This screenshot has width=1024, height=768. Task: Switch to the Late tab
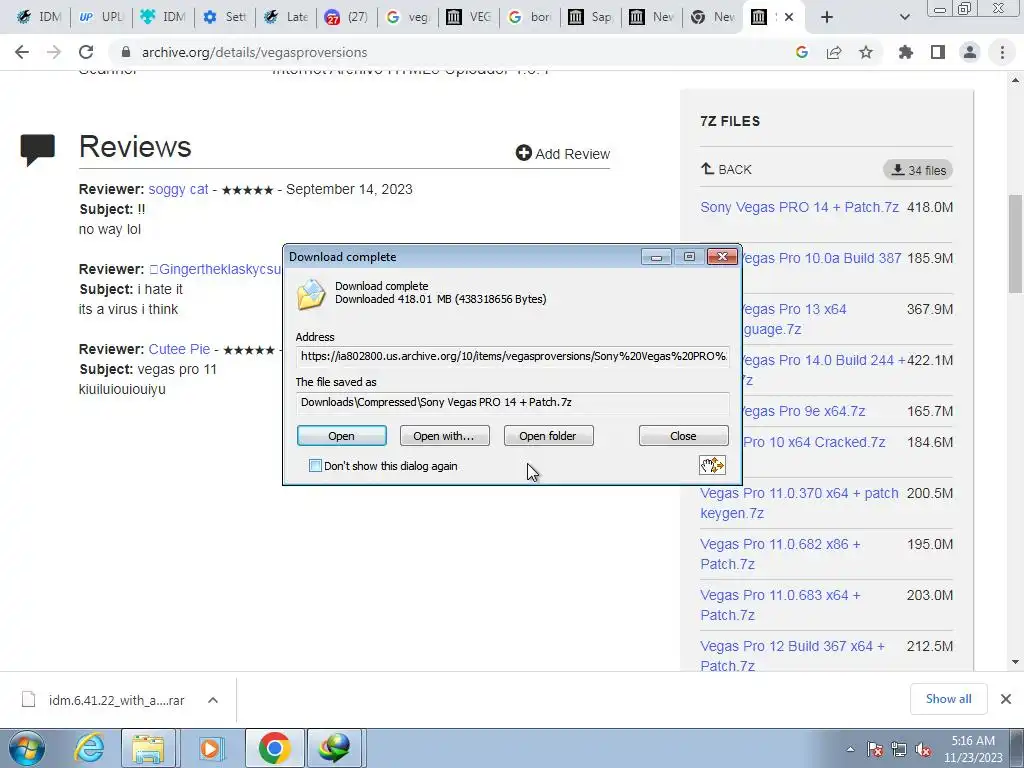(x=286, y=17)
